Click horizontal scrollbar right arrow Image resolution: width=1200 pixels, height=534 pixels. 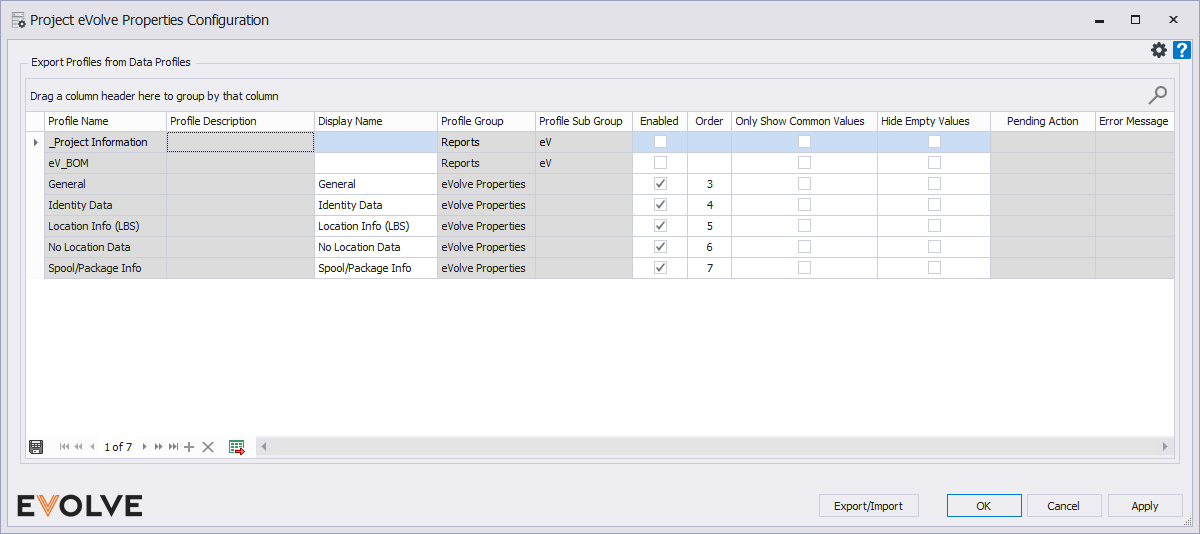(x=1165, y=447)
